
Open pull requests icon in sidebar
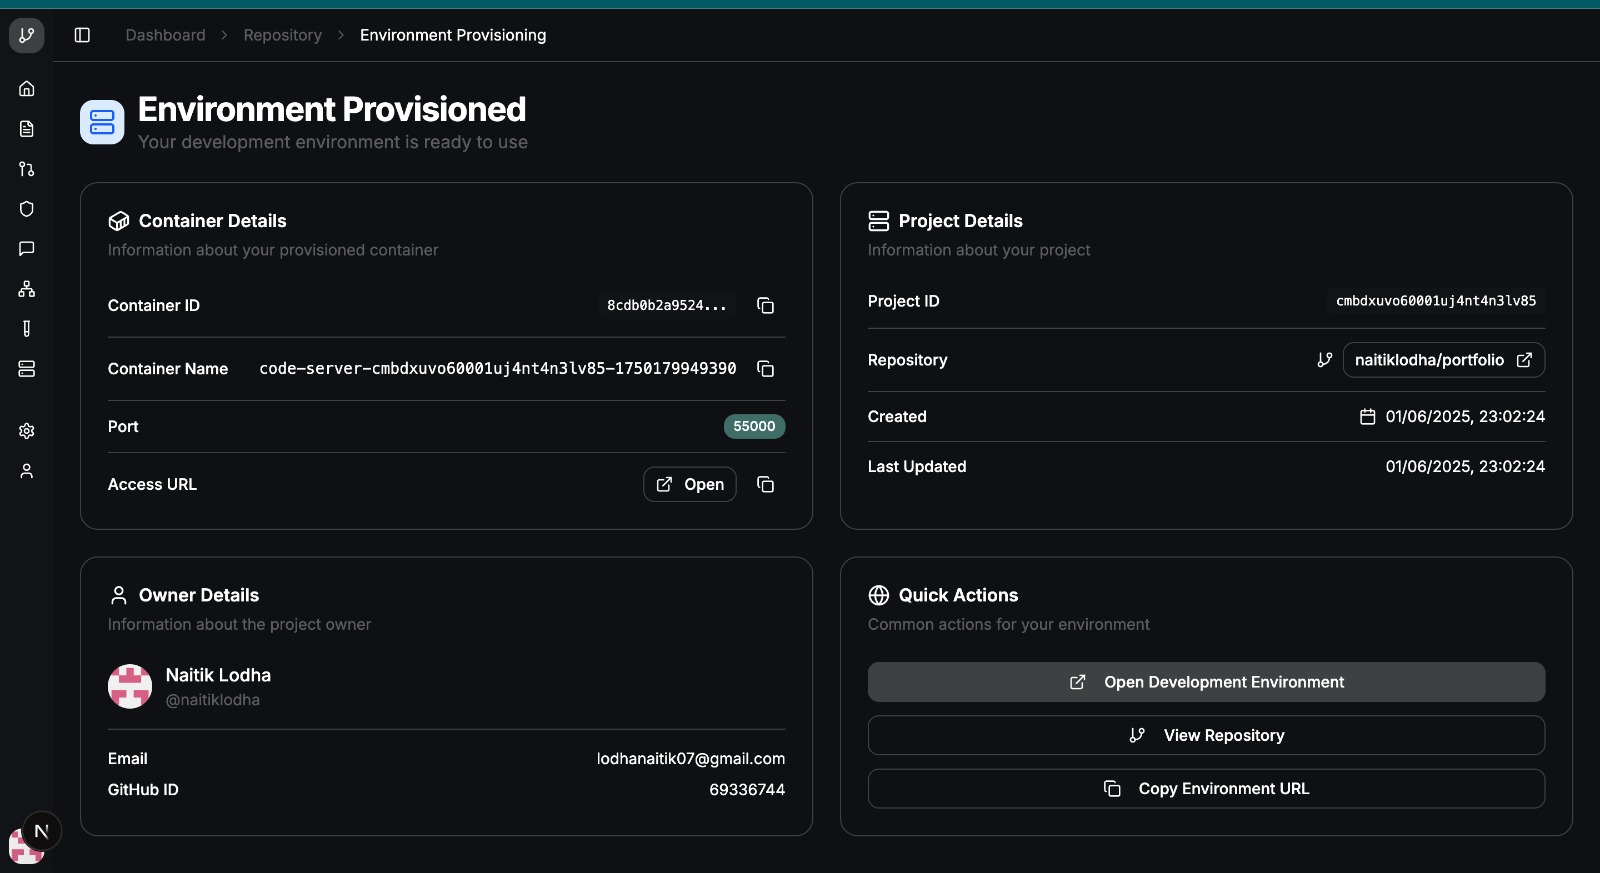tap(27, 169)
